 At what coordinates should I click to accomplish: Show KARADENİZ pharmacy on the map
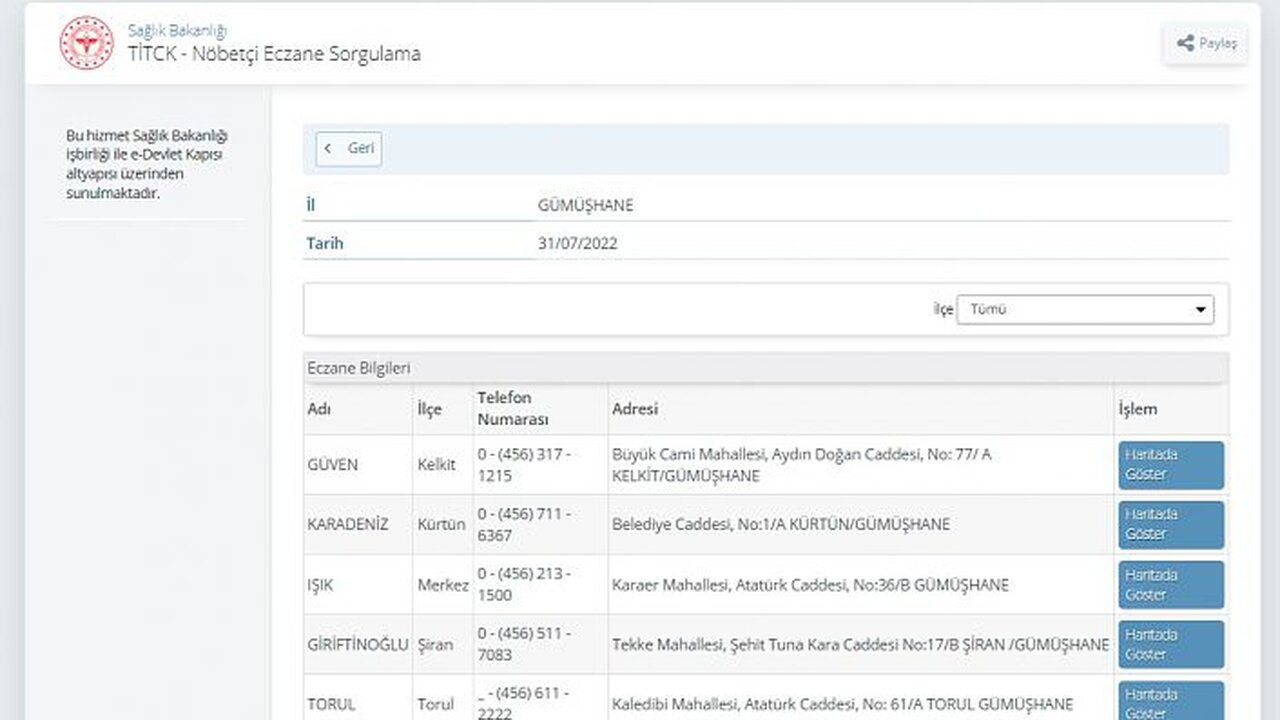[1170, 525]
